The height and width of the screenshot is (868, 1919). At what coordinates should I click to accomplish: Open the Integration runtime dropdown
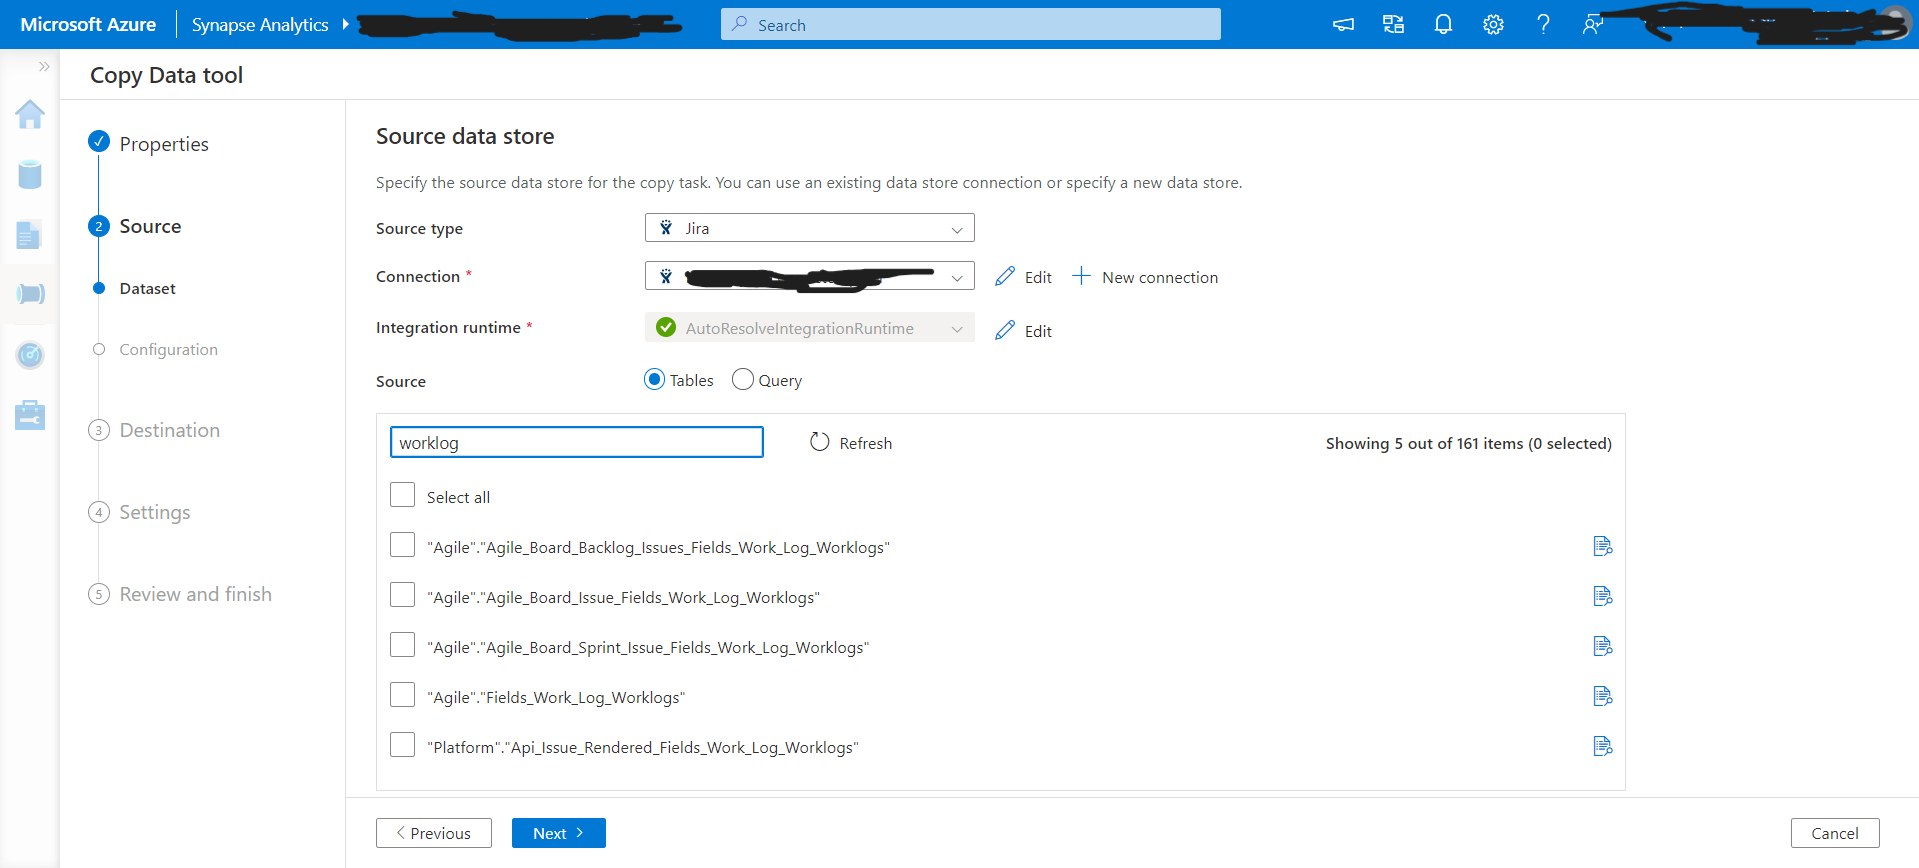click(810, 327)
